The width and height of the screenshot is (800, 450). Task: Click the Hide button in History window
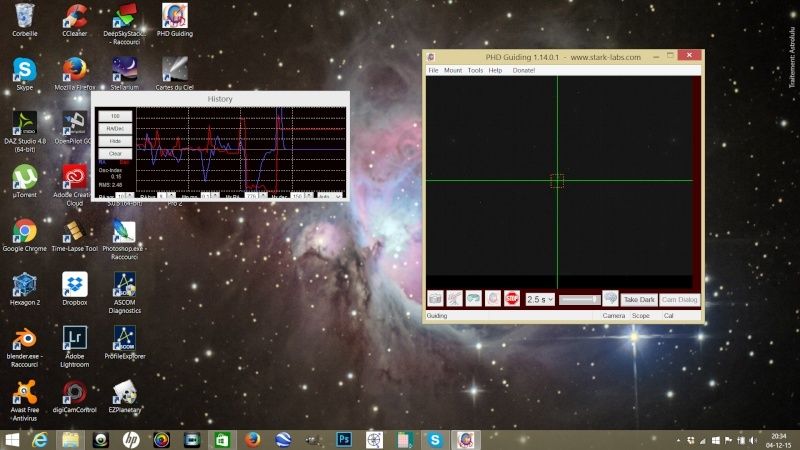[x=115, y=141]
